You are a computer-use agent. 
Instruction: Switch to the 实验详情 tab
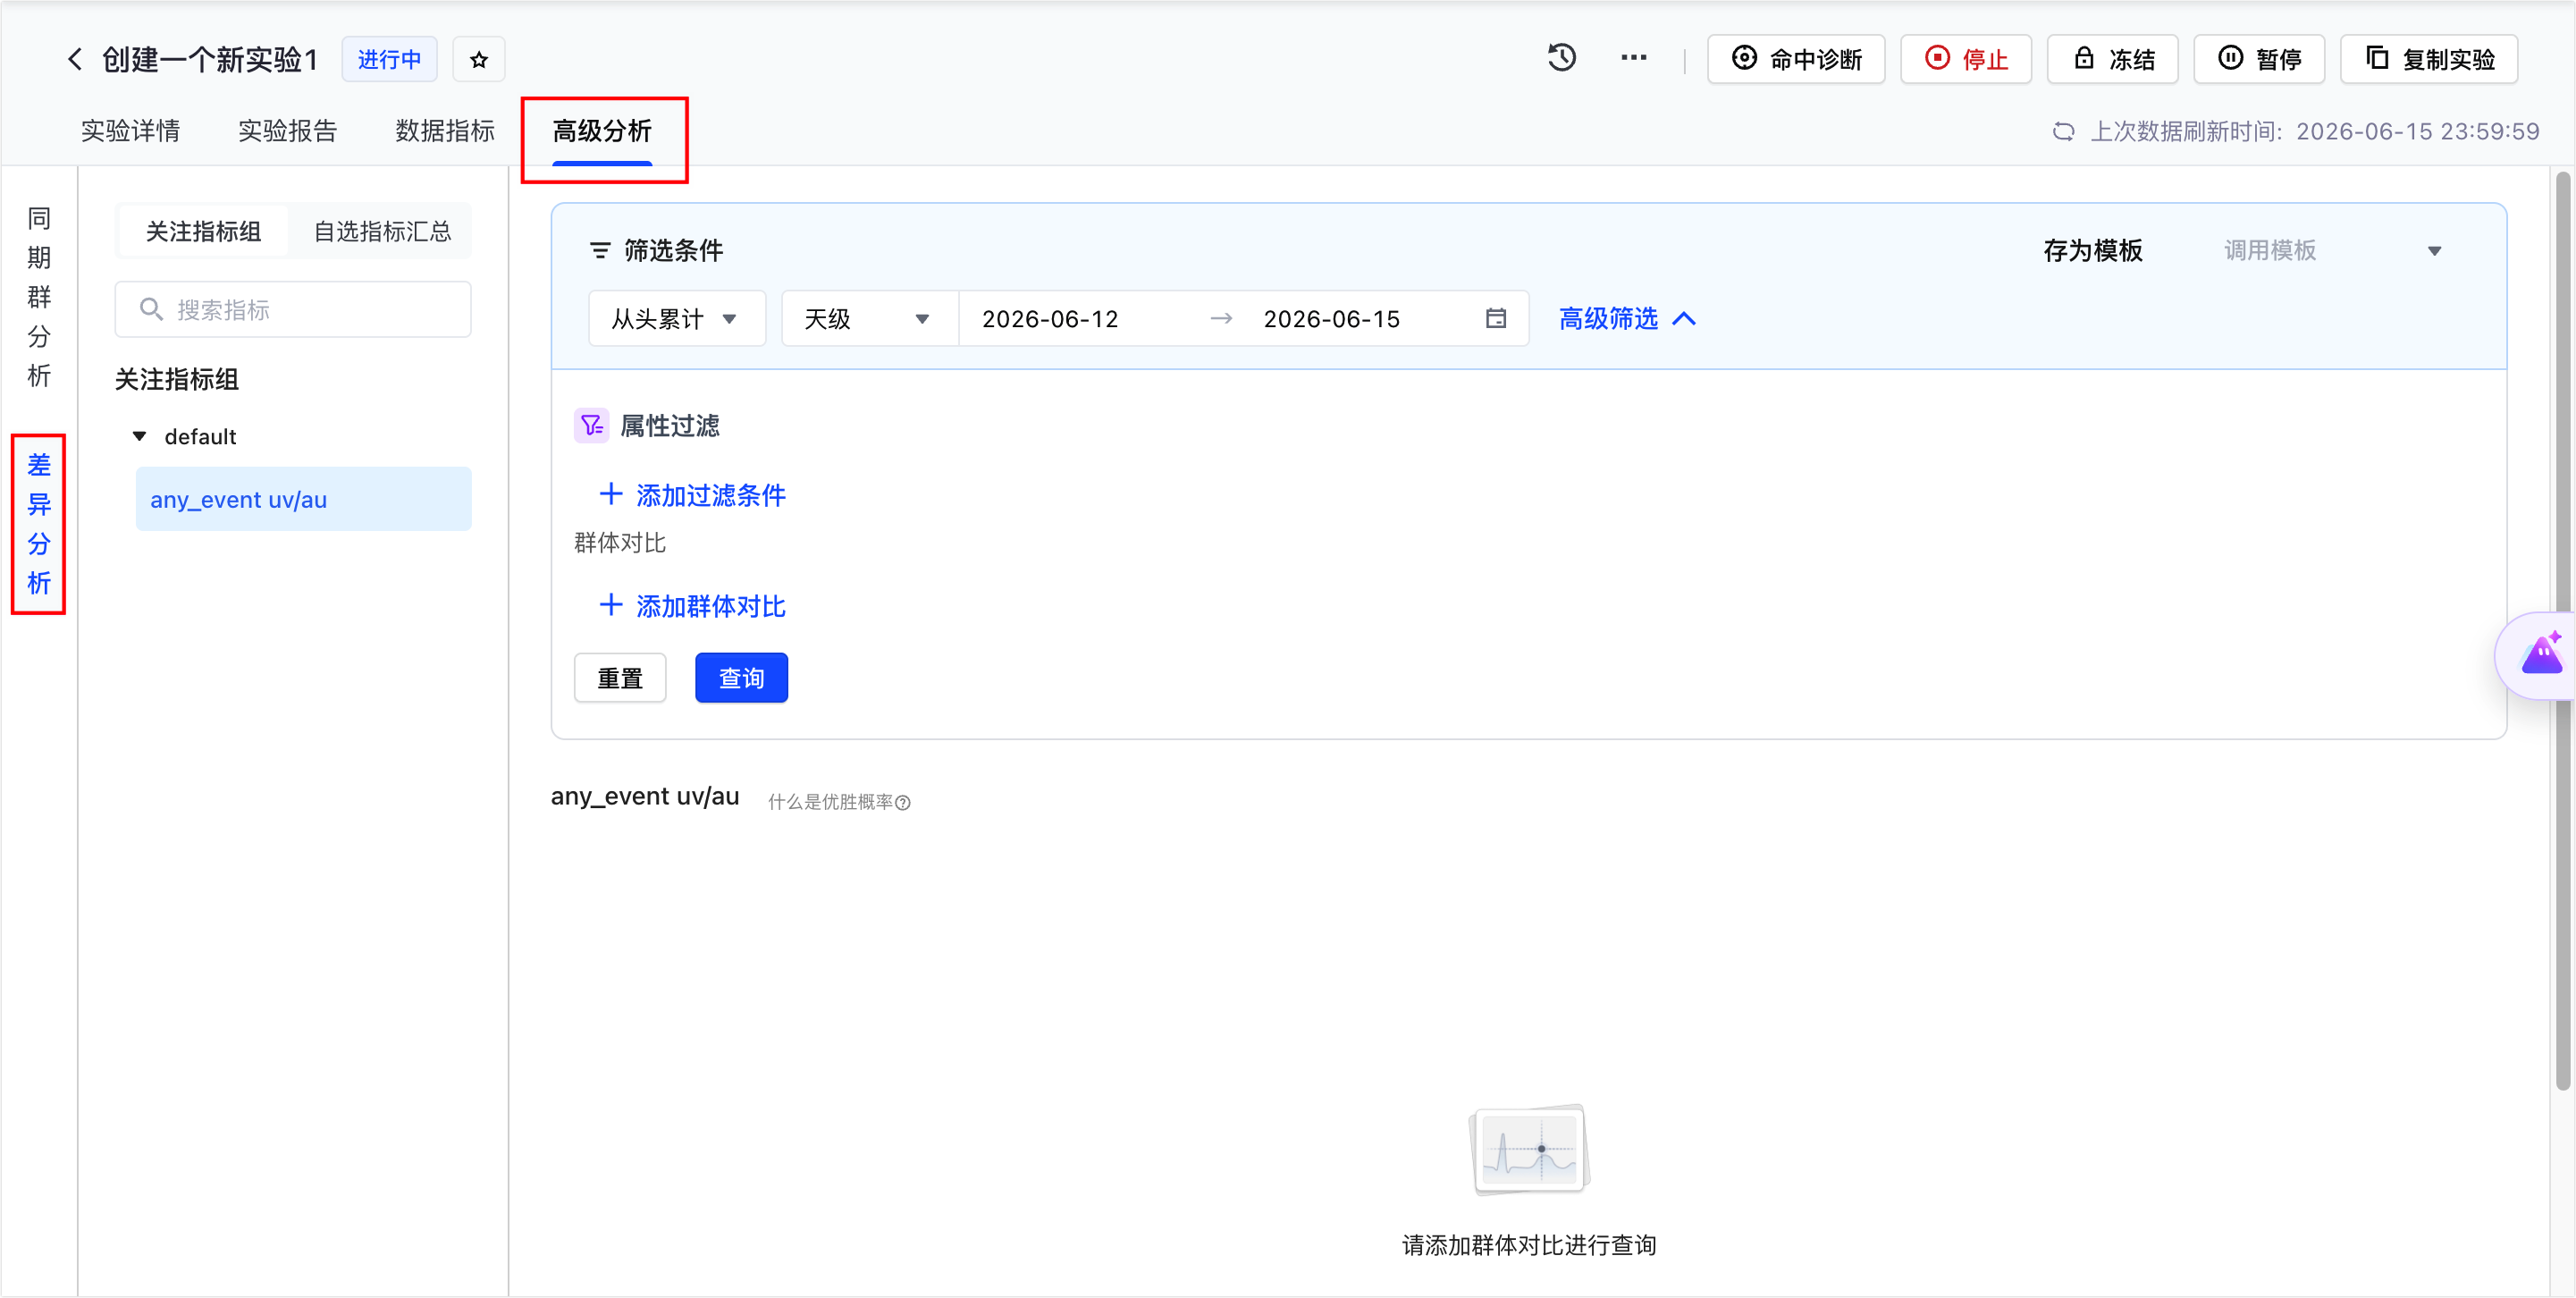tap(130, 131)
